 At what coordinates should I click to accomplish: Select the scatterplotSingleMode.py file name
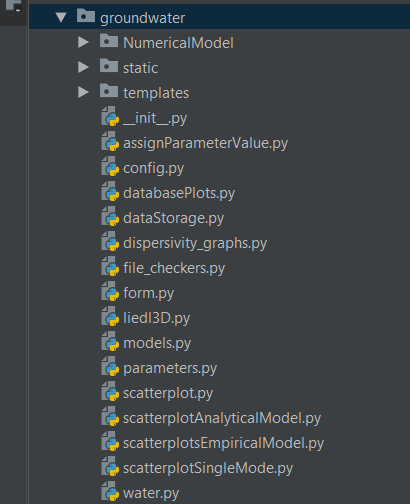208,468
